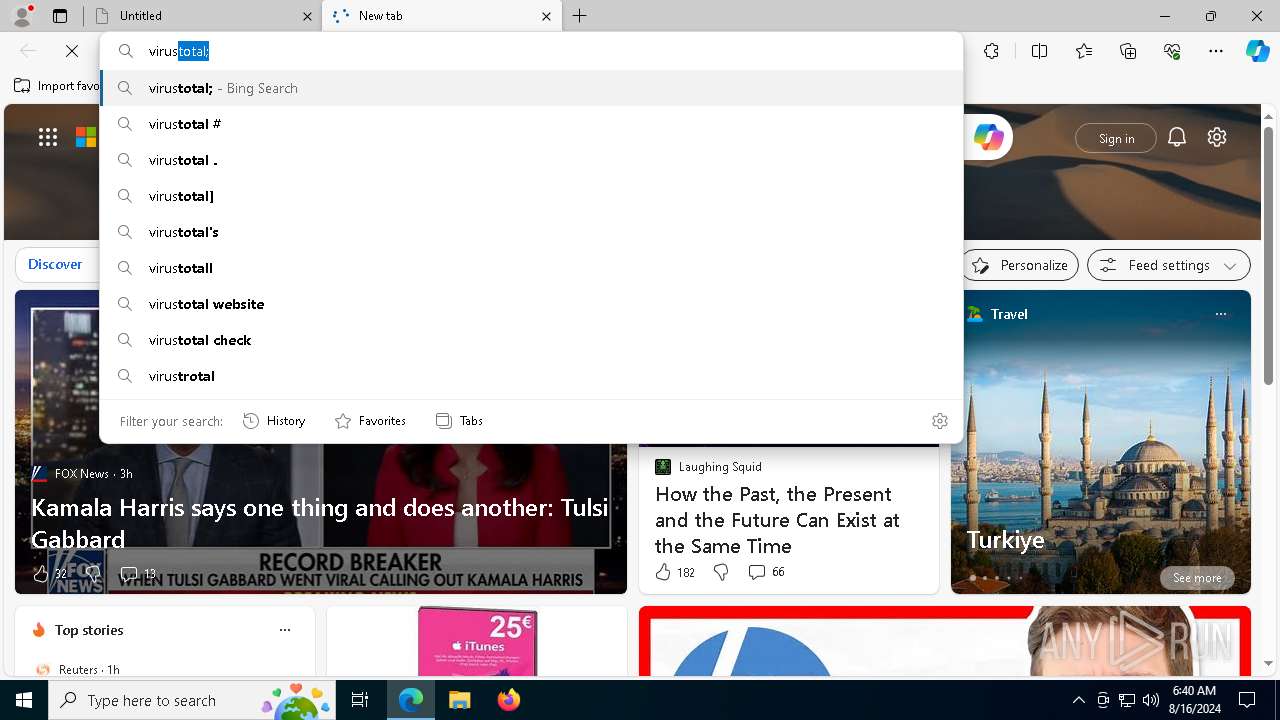Screen dimensions: 1280x720
Task: Open 'How the Past, the Present' article
Action: (777, 520)
